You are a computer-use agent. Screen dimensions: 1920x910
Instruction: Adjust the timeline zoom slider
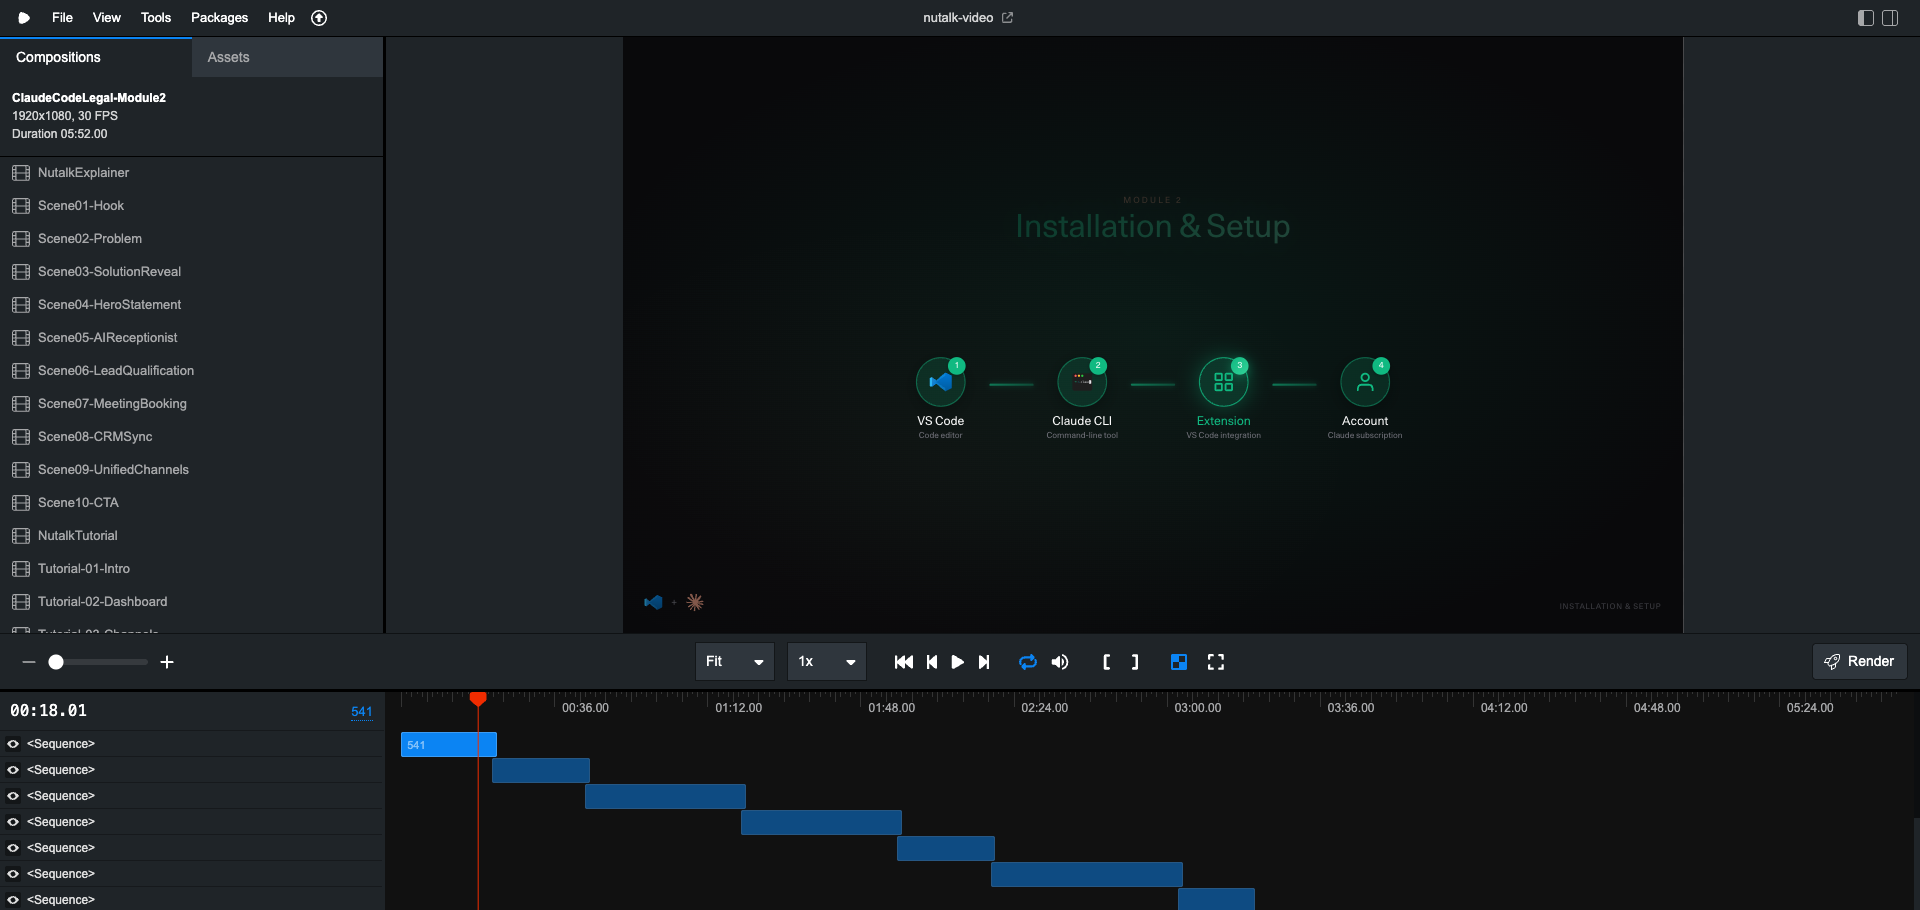click(x=57, y=662)
